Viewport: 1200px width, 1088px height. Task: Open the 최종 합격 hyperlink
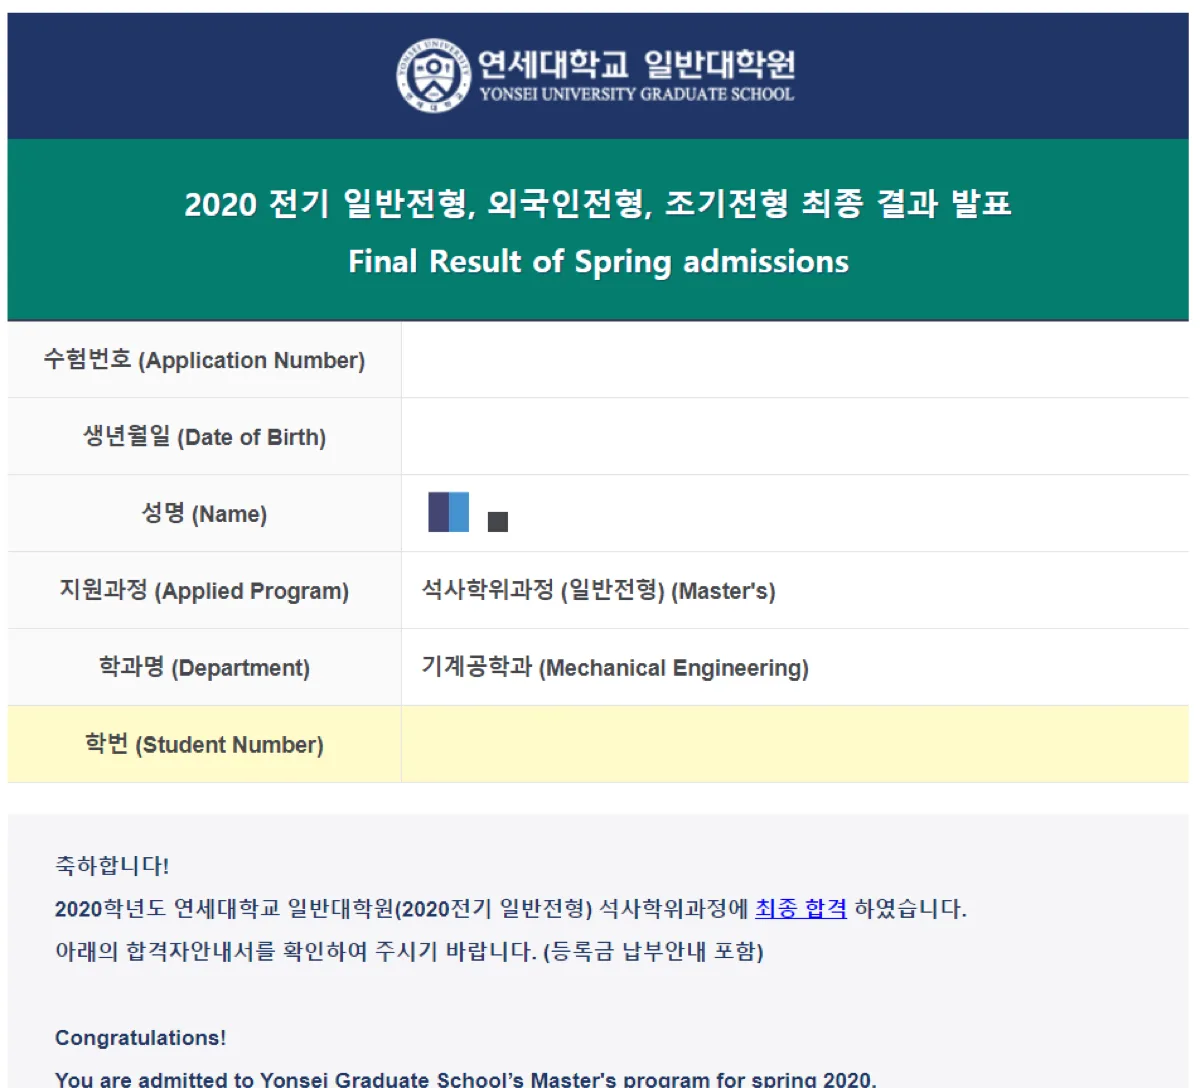point(801,908)
